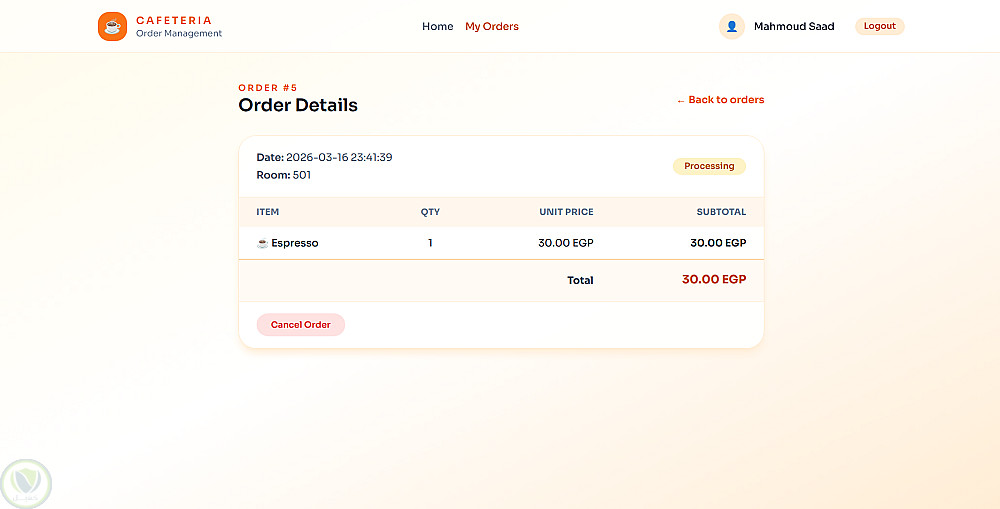The height and width of the screenshot is (509, 1000).
Task: Go back via the Back to orders link
Action: (x=720, y=100)
